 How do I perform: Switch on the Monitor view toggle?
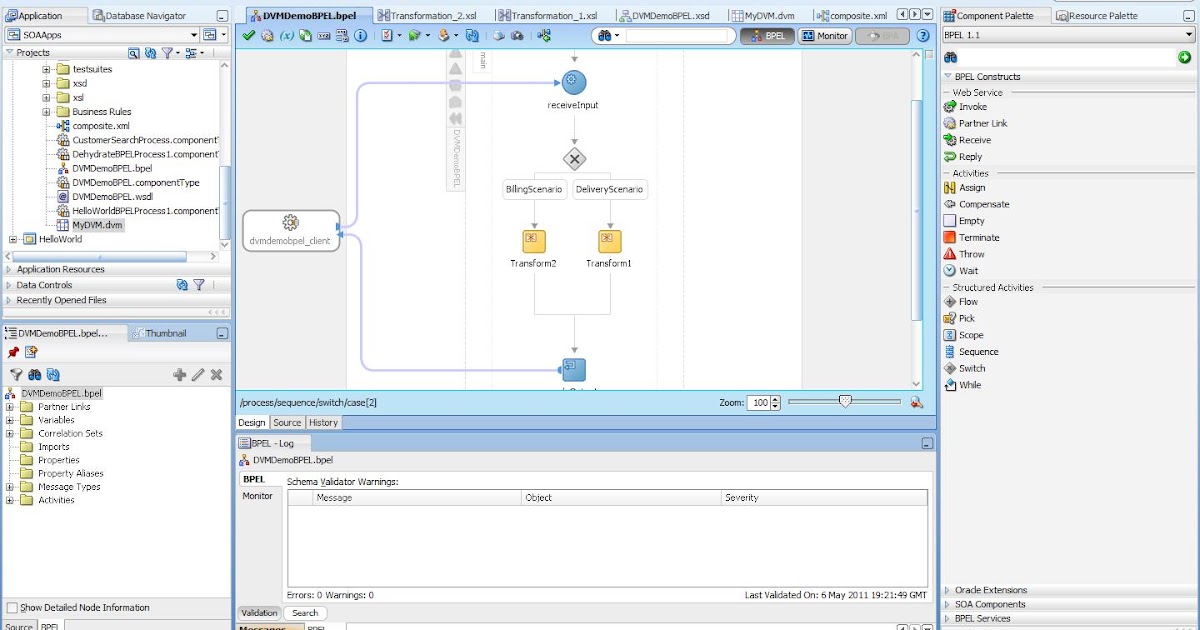(x=824, y=35)
